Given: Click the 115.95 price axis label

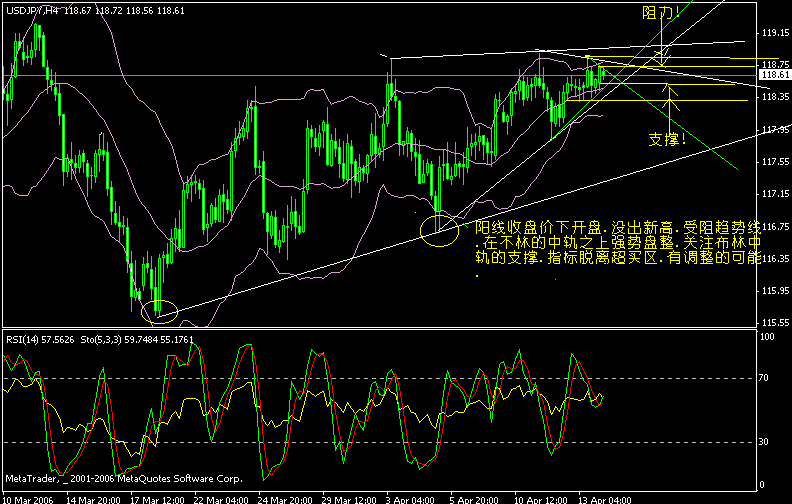Looking at the screenshot, I should [775, 291].
